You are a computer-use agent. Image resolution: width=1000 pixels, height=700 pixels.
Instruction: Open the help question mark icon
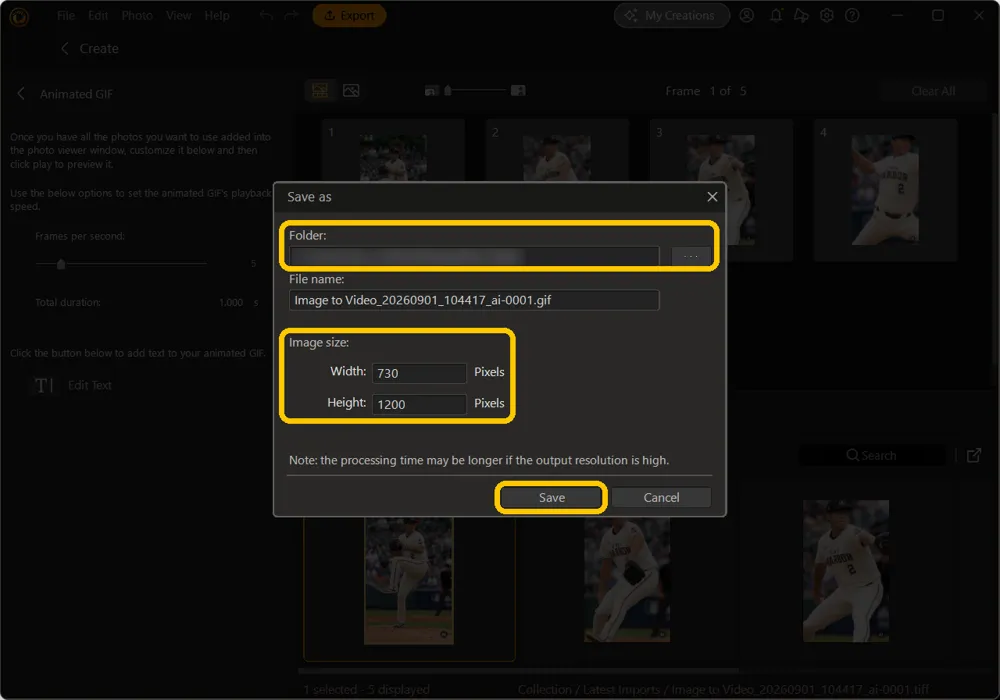coord(852,15)
